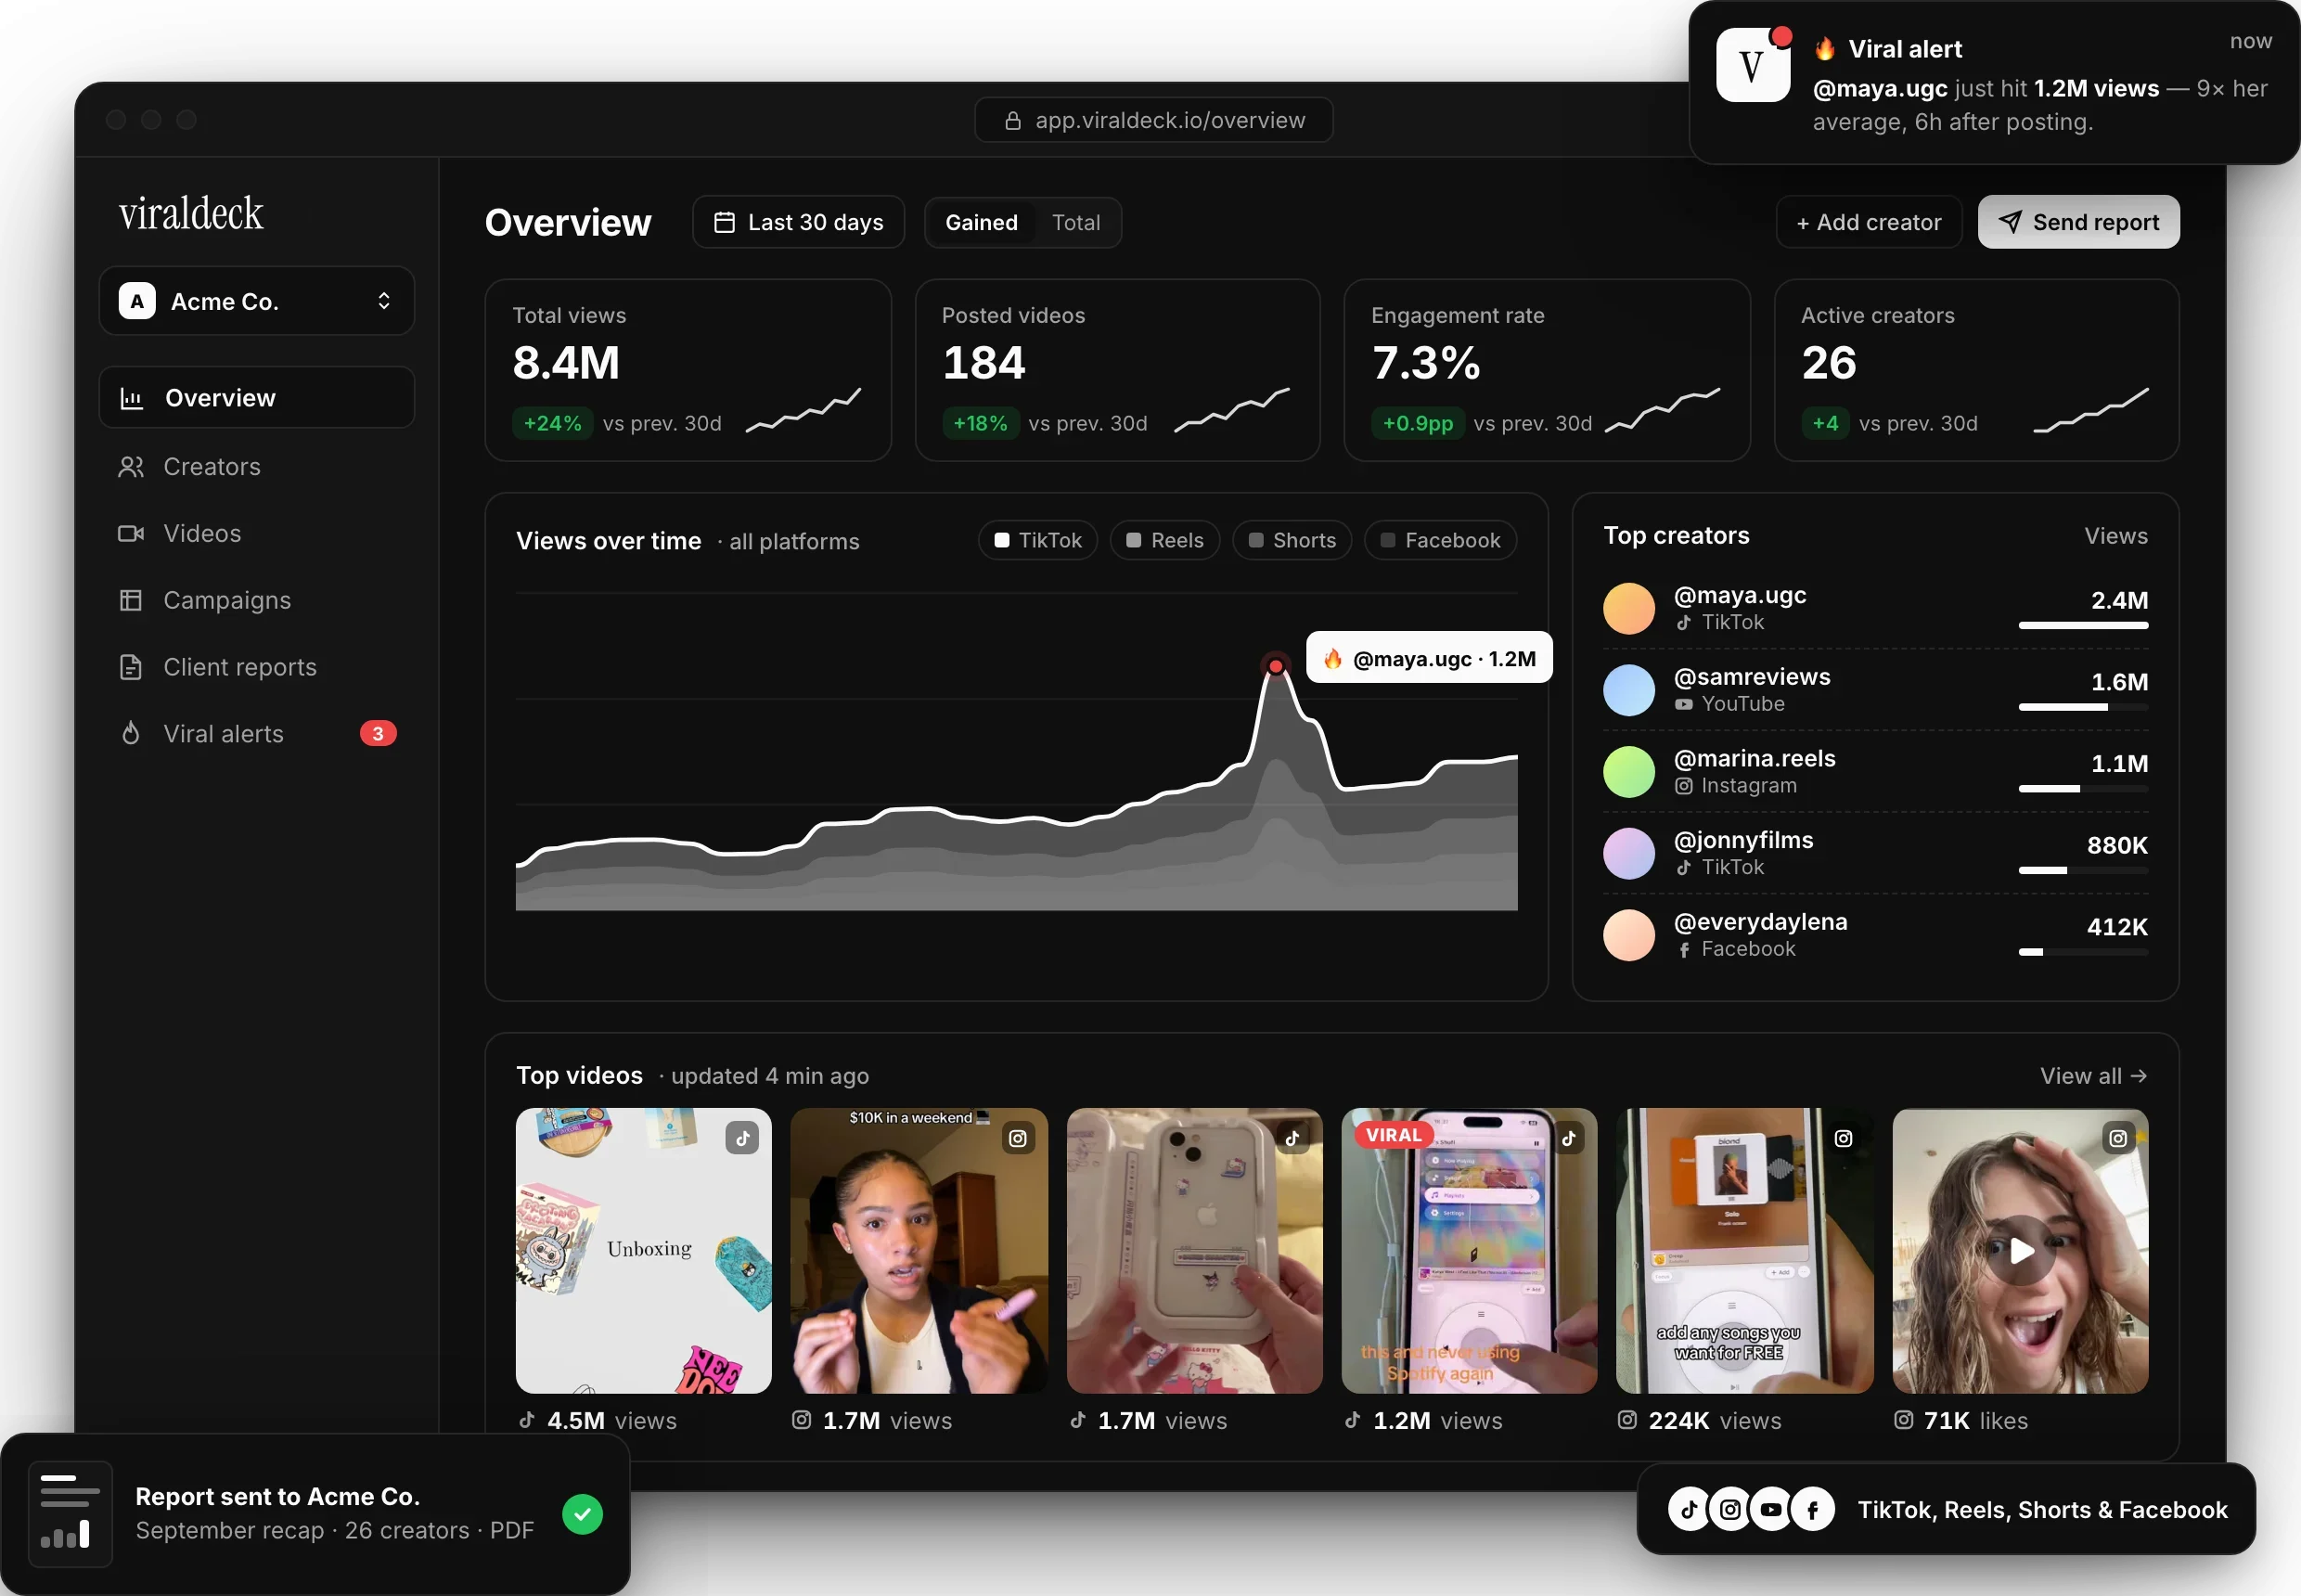2301x1596 pixels.
Task: Open the Last 30 days date picker
Action: (x=798, y=222)
